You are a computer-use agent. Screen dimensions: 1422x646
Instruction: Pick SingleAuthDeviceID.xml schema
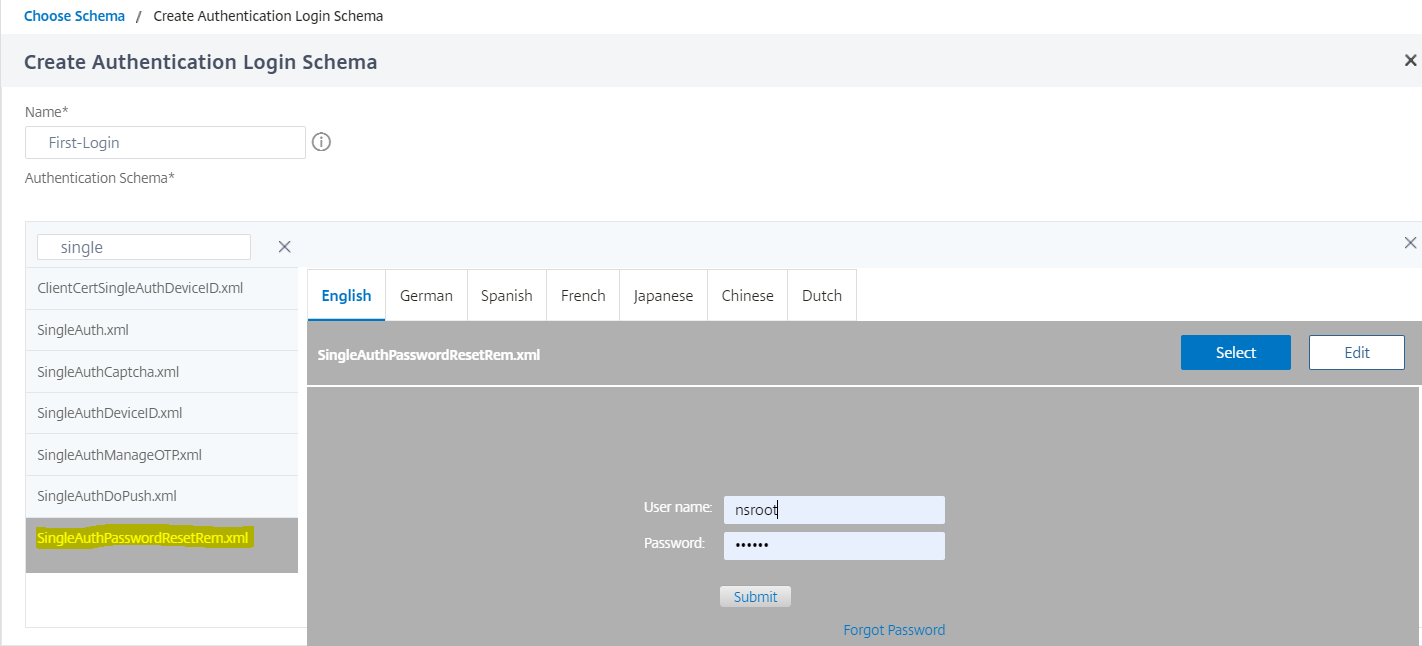pyautogui.click(x=162, y=413)
